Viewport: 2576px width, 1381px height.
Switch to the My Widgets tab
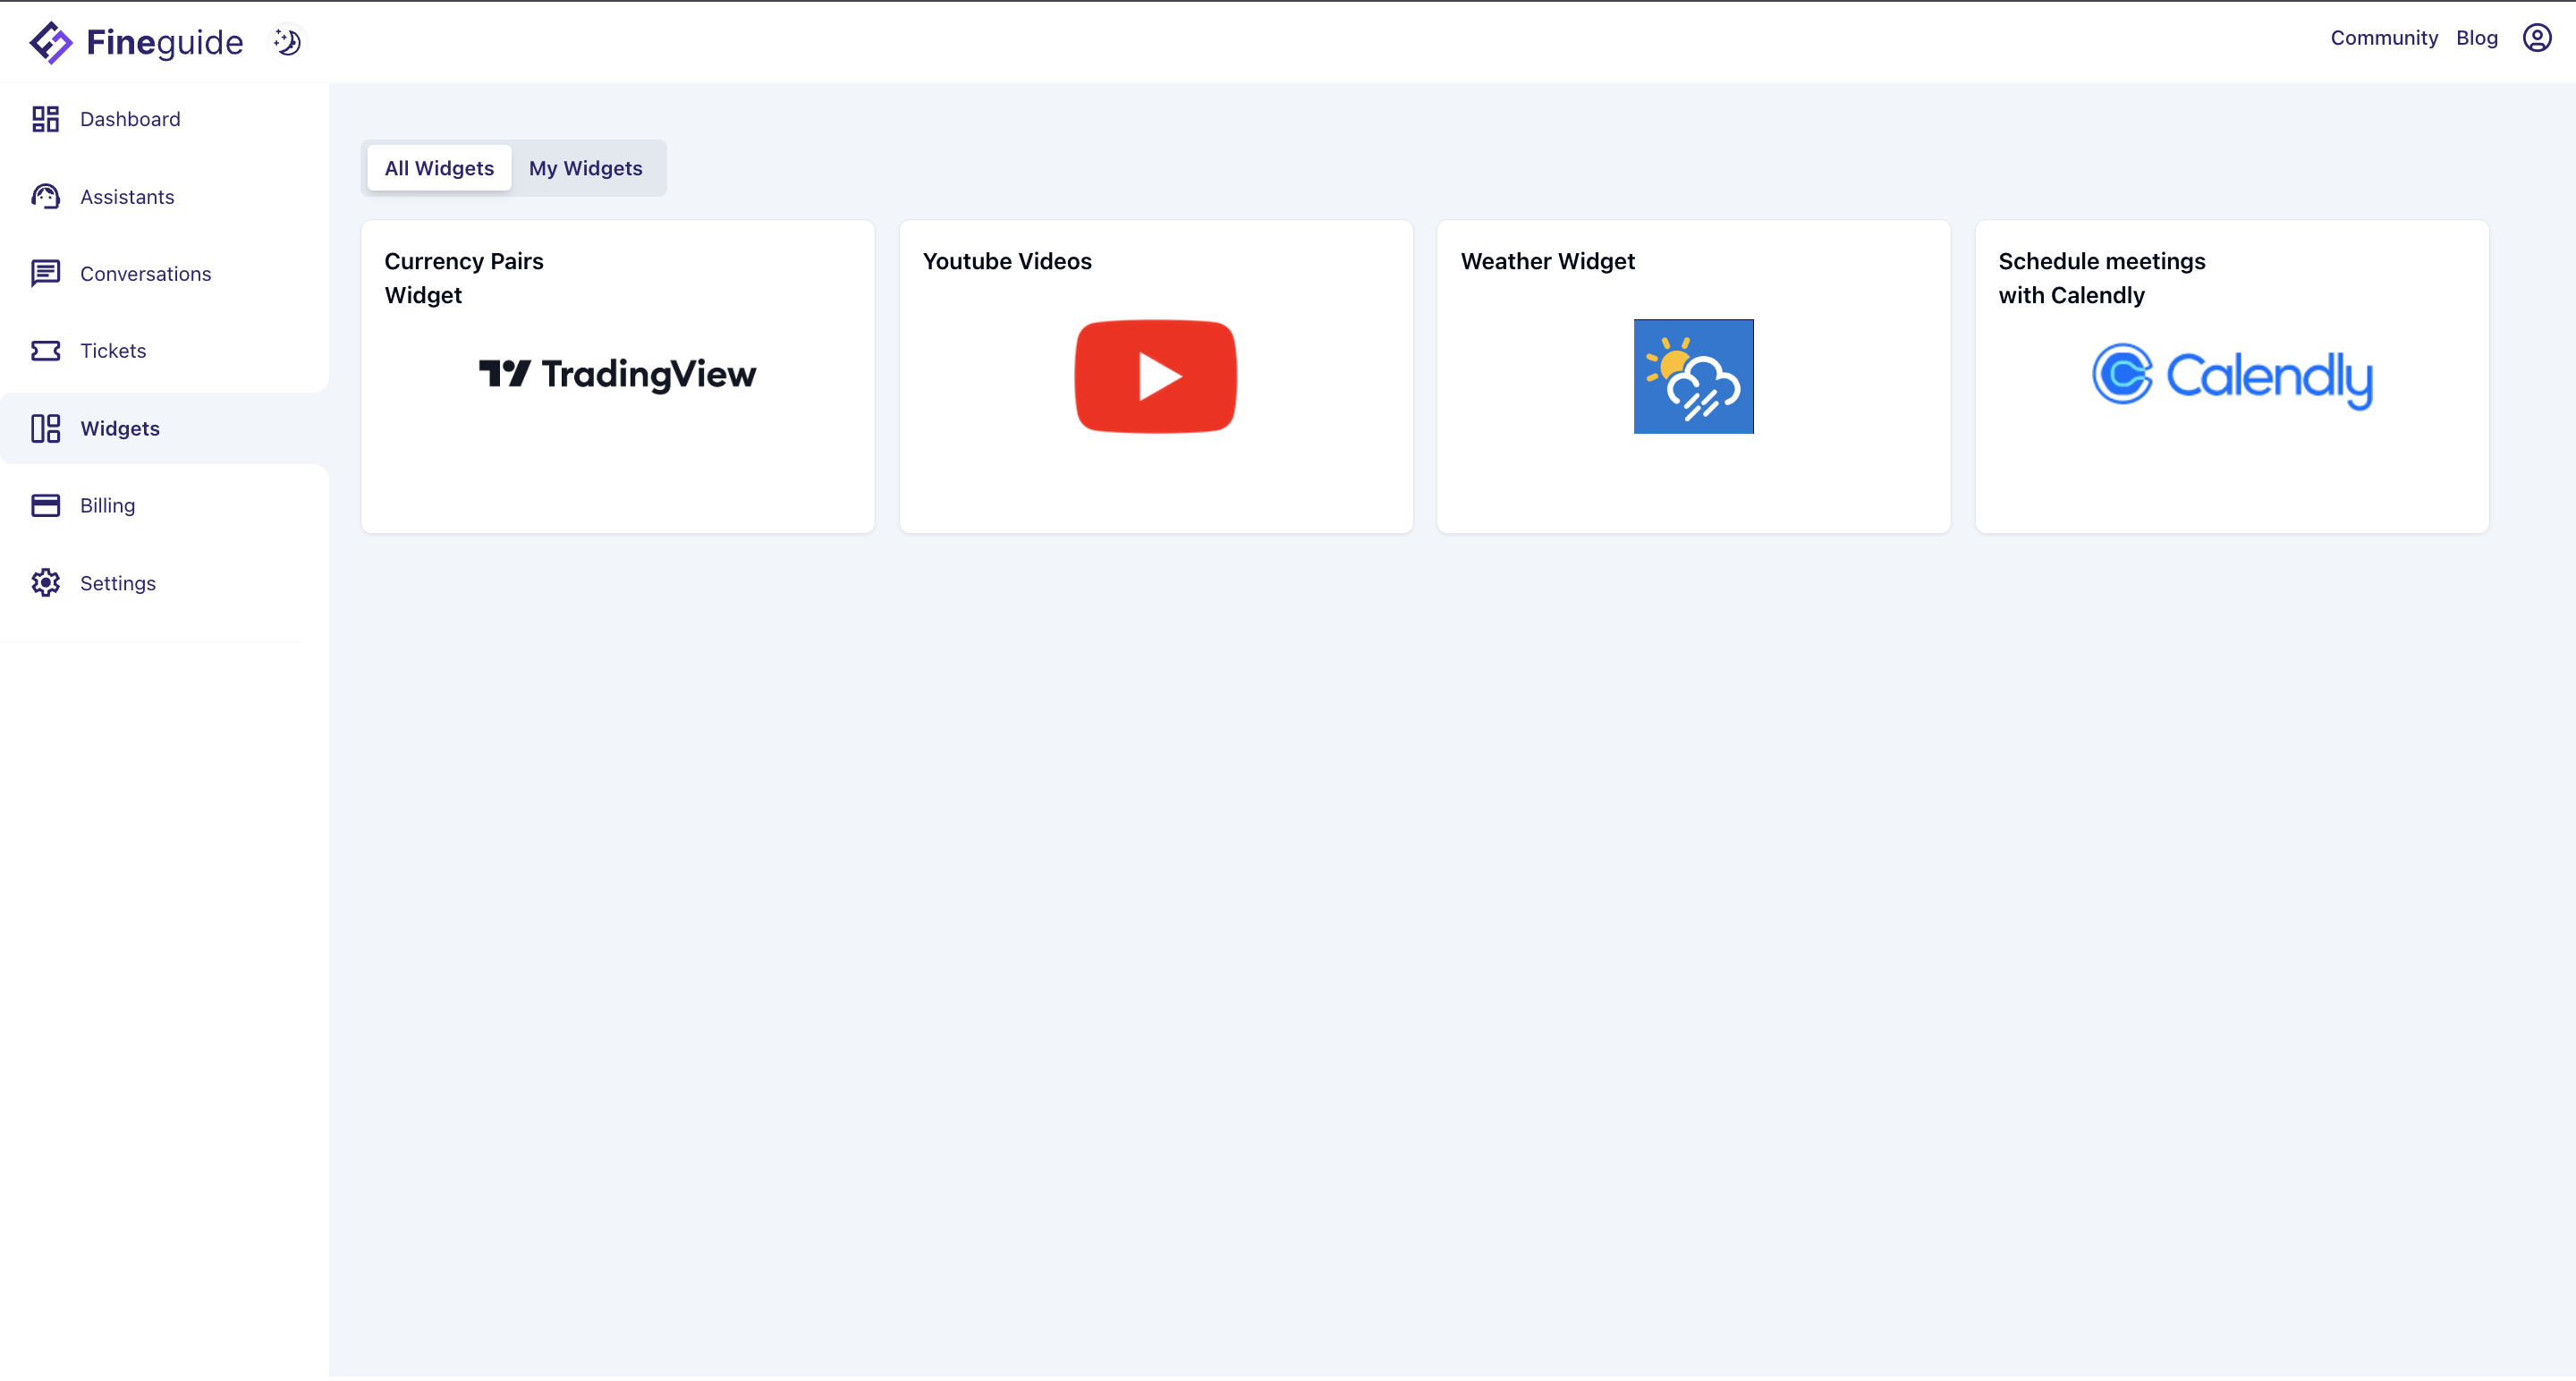tap(585, 168)
